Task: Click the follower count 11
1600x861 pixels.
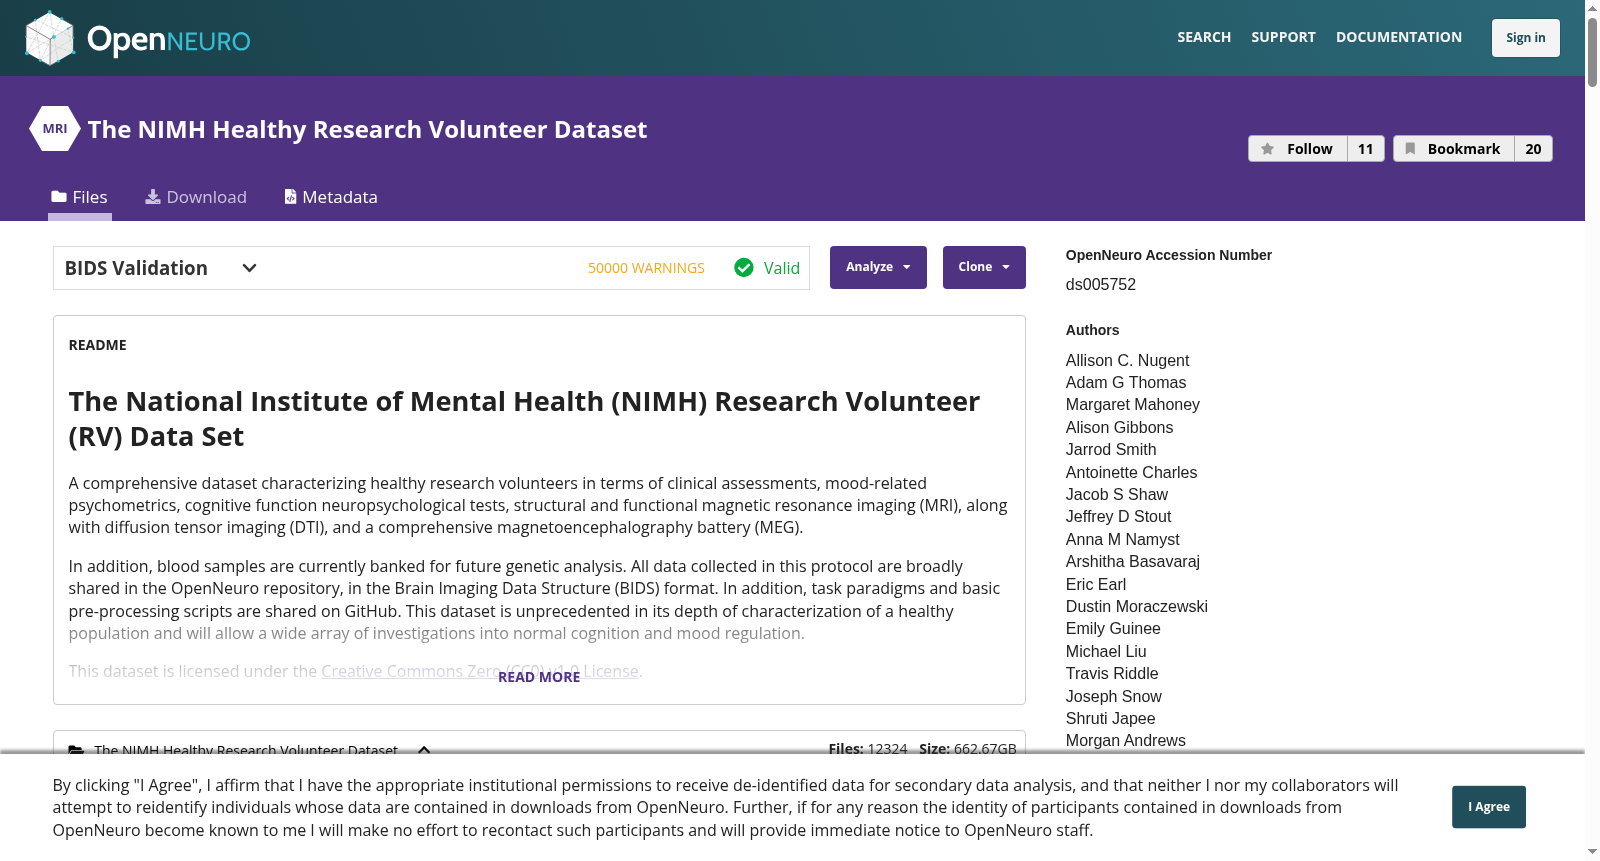Action: (x=1366, y=149)
